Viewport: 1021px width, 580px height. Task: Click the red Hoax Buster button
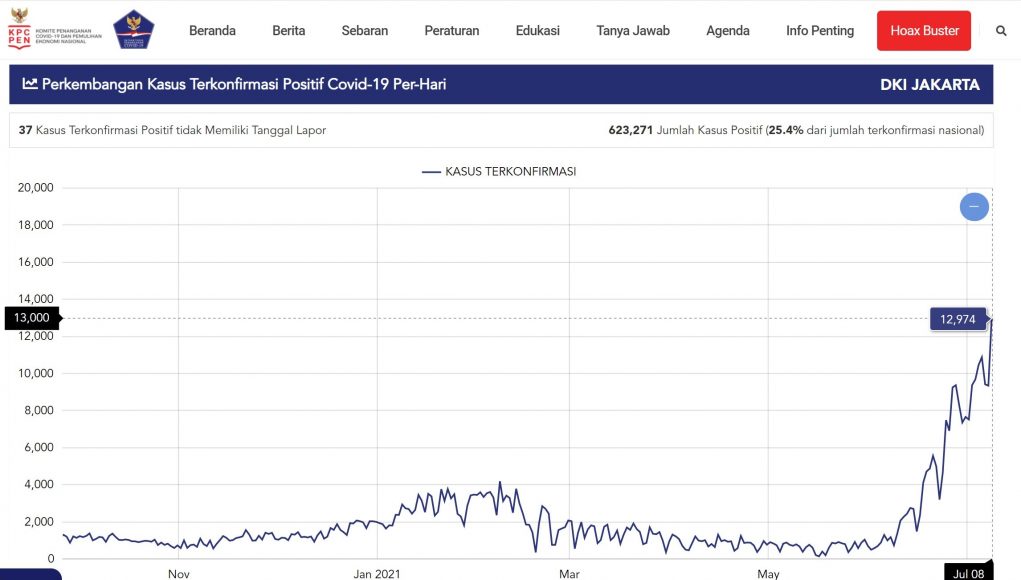coord(925,31)
